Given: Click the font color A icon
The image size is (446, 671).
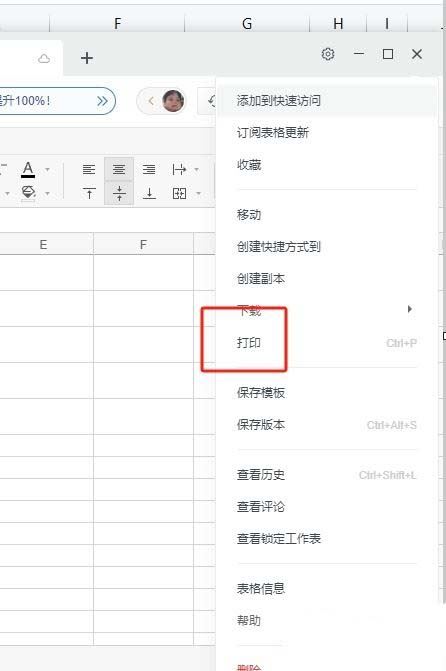Looking at the screenshot, I should tap(28, 169).
